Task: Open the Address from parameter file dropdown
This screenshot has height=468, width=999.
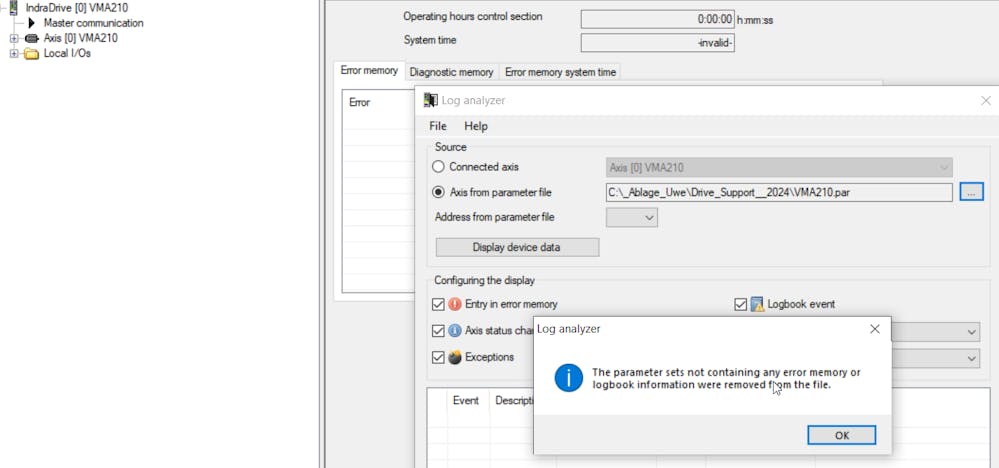Action: [632, 217]
